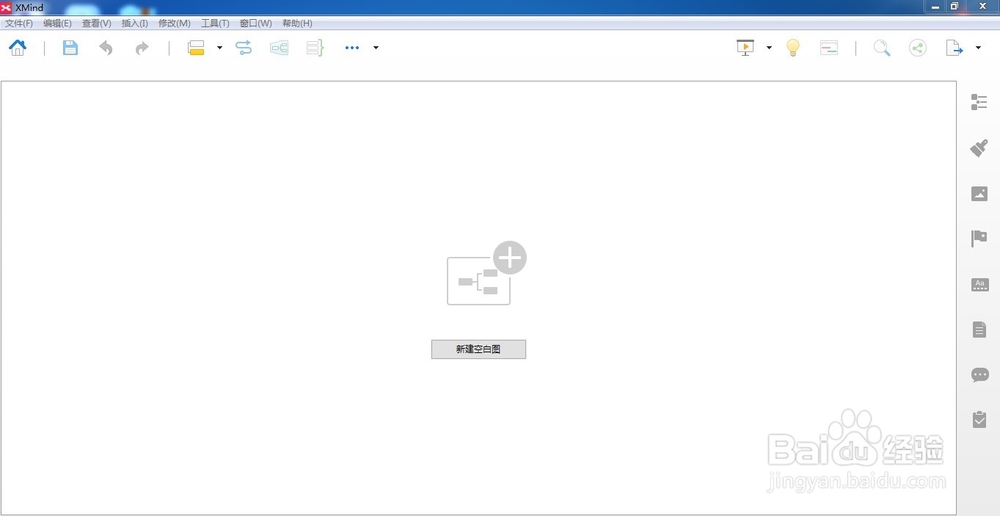The width and height of the screenshot is (1000, 516).
Task: Go to the Home dashboard icon
Action: (x=18, y=47)
